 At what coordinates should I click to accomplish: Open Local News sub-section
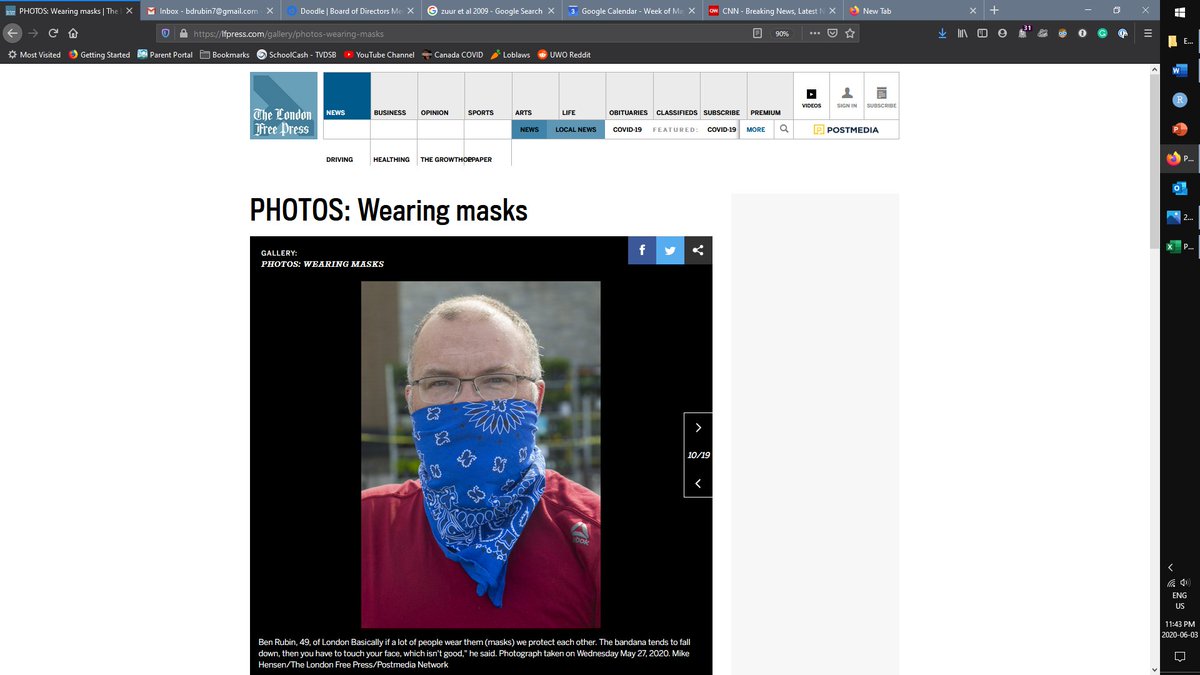click(x=576, y=129)
